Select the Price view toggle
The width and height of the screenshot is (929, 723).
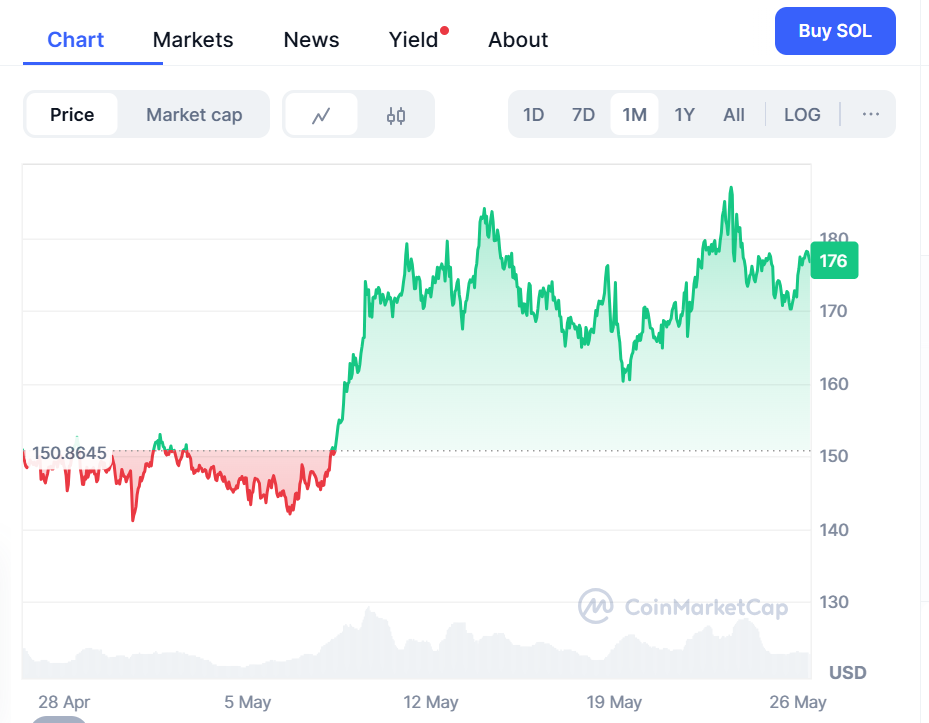click(72, 114)
